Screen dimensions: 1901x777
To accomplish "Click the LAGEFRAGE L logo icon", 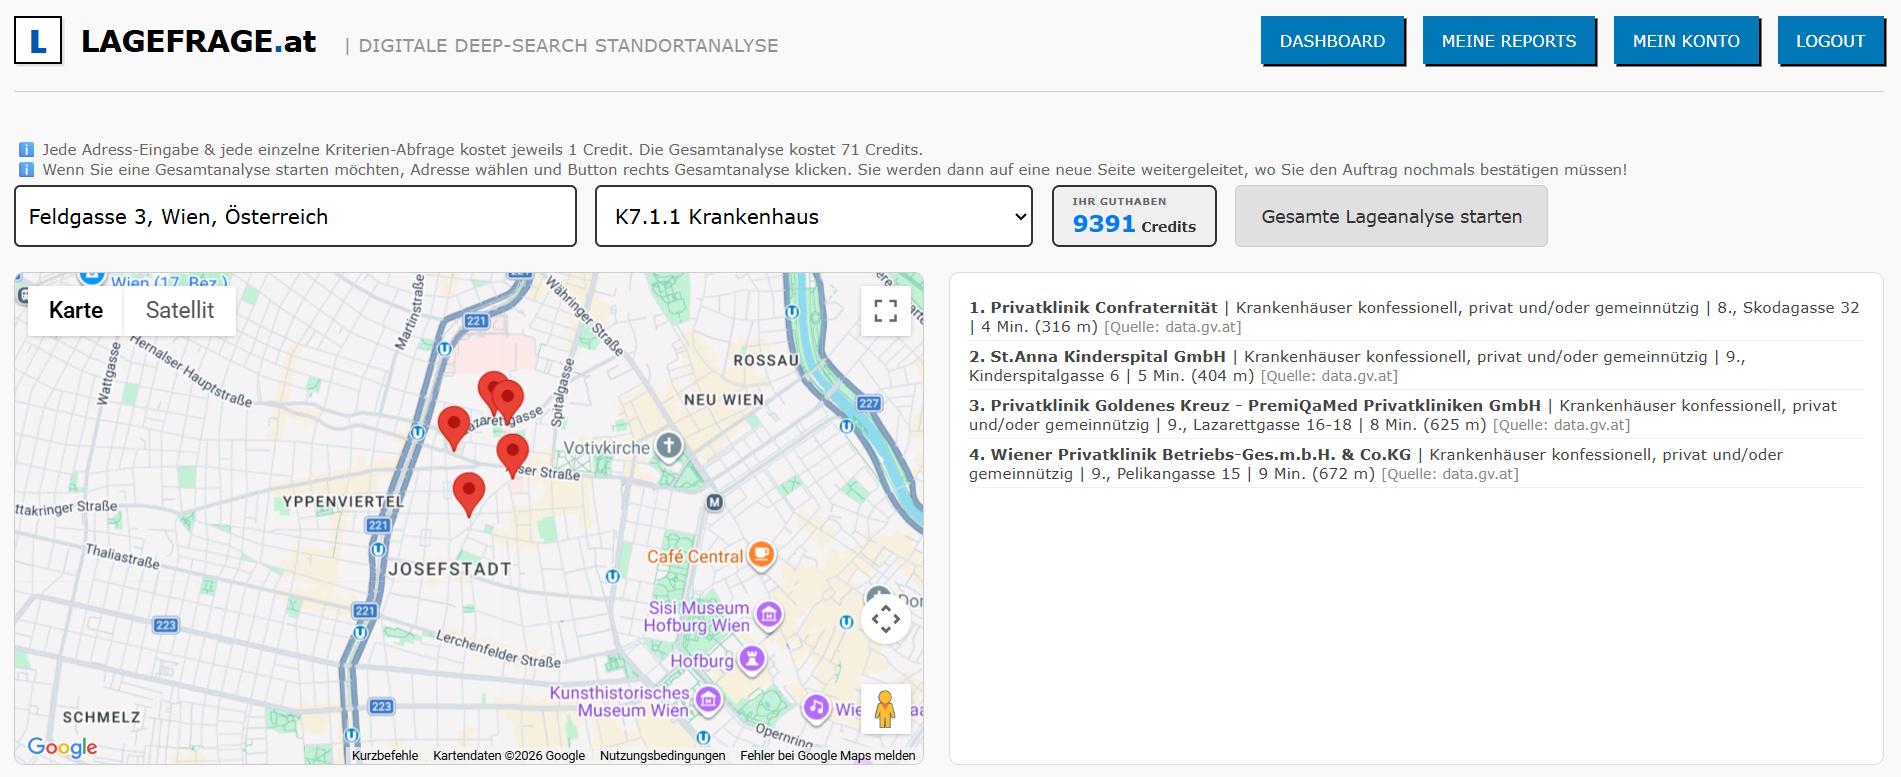I will pyautogui.click(x=38, y=41).
